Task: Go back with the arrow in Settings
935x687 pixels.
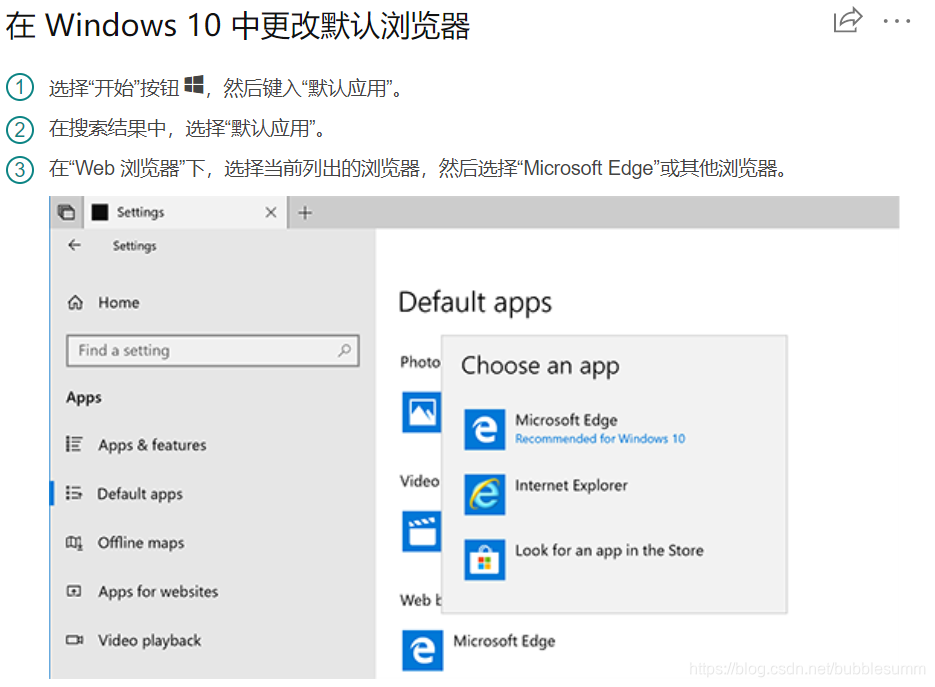Action: pyautogui.click(x=75, y=245)
